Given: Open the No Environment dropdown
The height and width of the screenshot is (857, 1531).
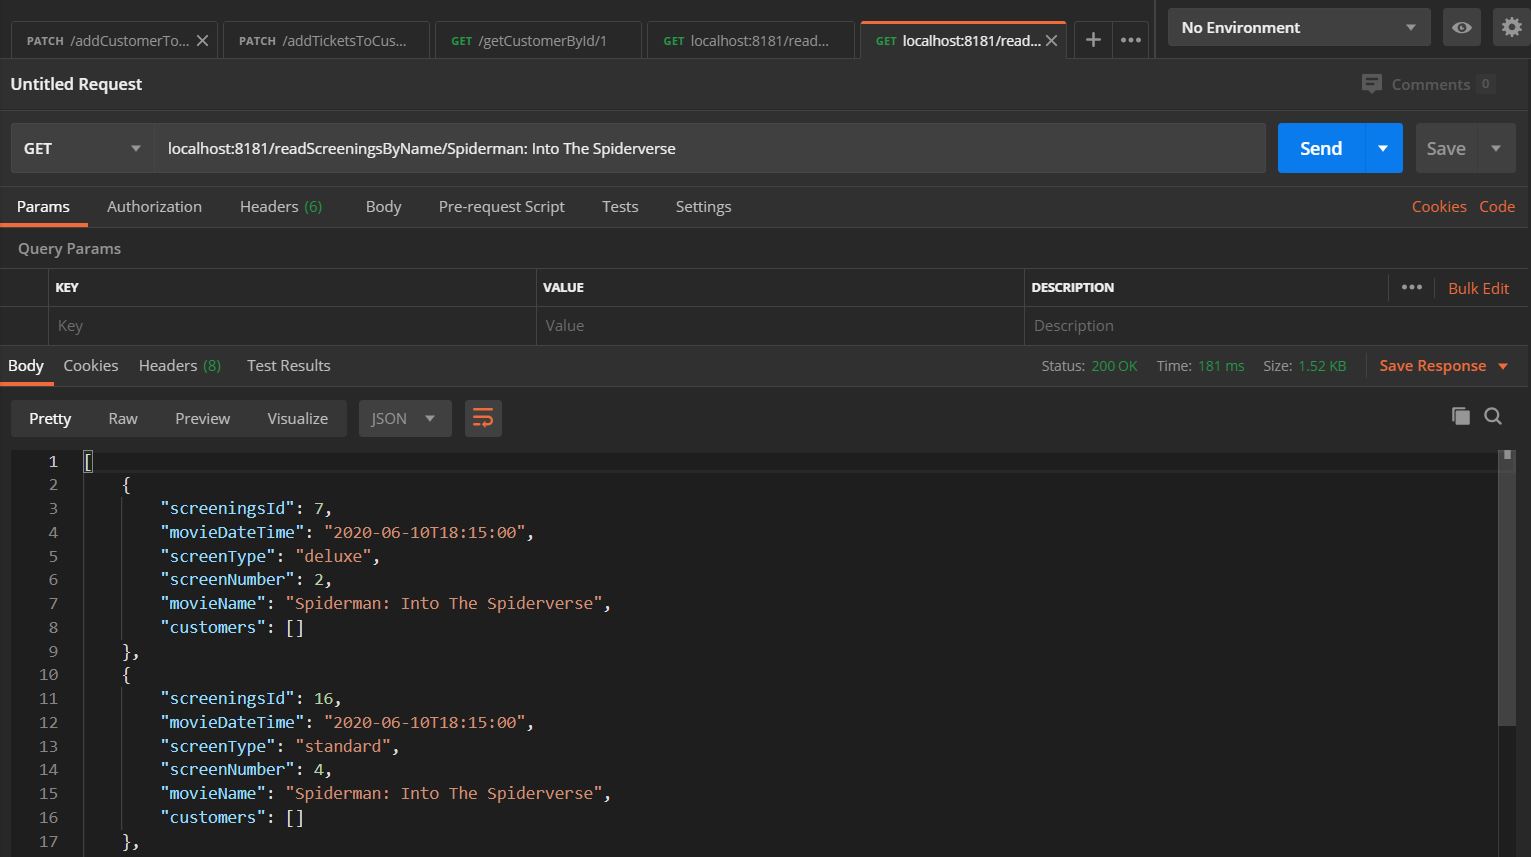Looking at the screenshot, I should 1298,27.
